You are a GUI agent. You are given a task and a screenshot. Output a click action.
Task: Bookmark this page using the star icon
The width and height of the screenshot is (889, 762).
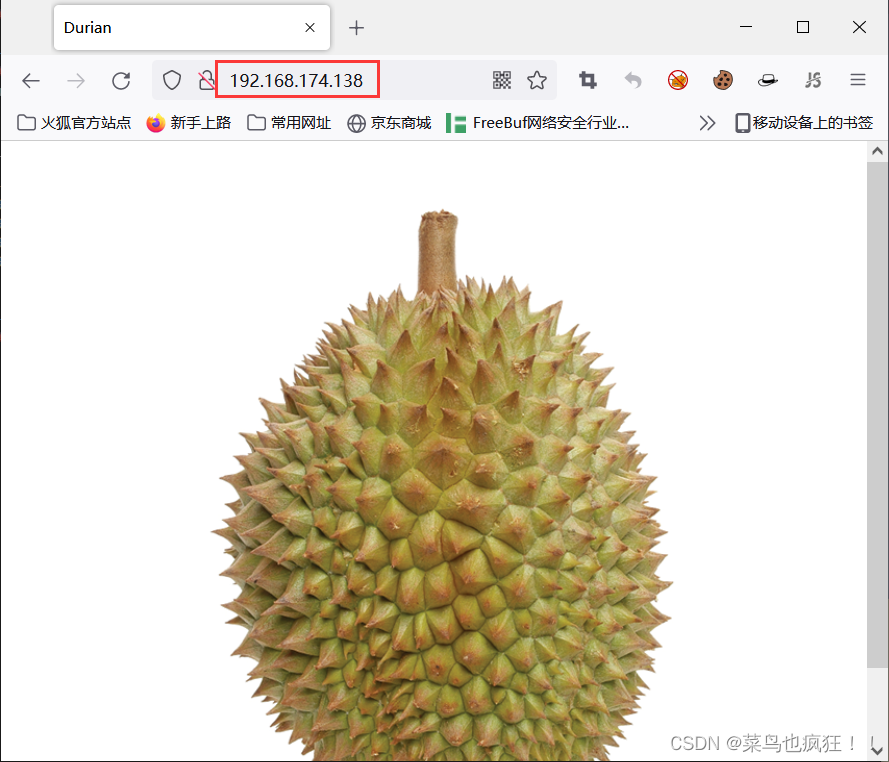(x=537, y=80)
